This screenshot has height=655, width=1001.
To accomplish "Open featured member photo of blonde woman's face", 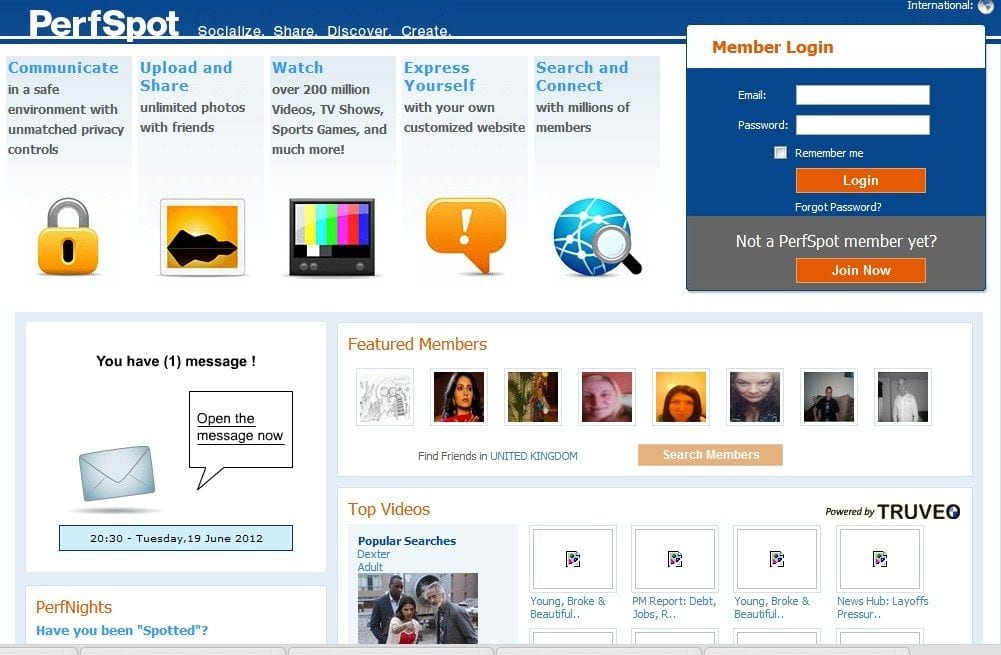I will pos(607,397).
